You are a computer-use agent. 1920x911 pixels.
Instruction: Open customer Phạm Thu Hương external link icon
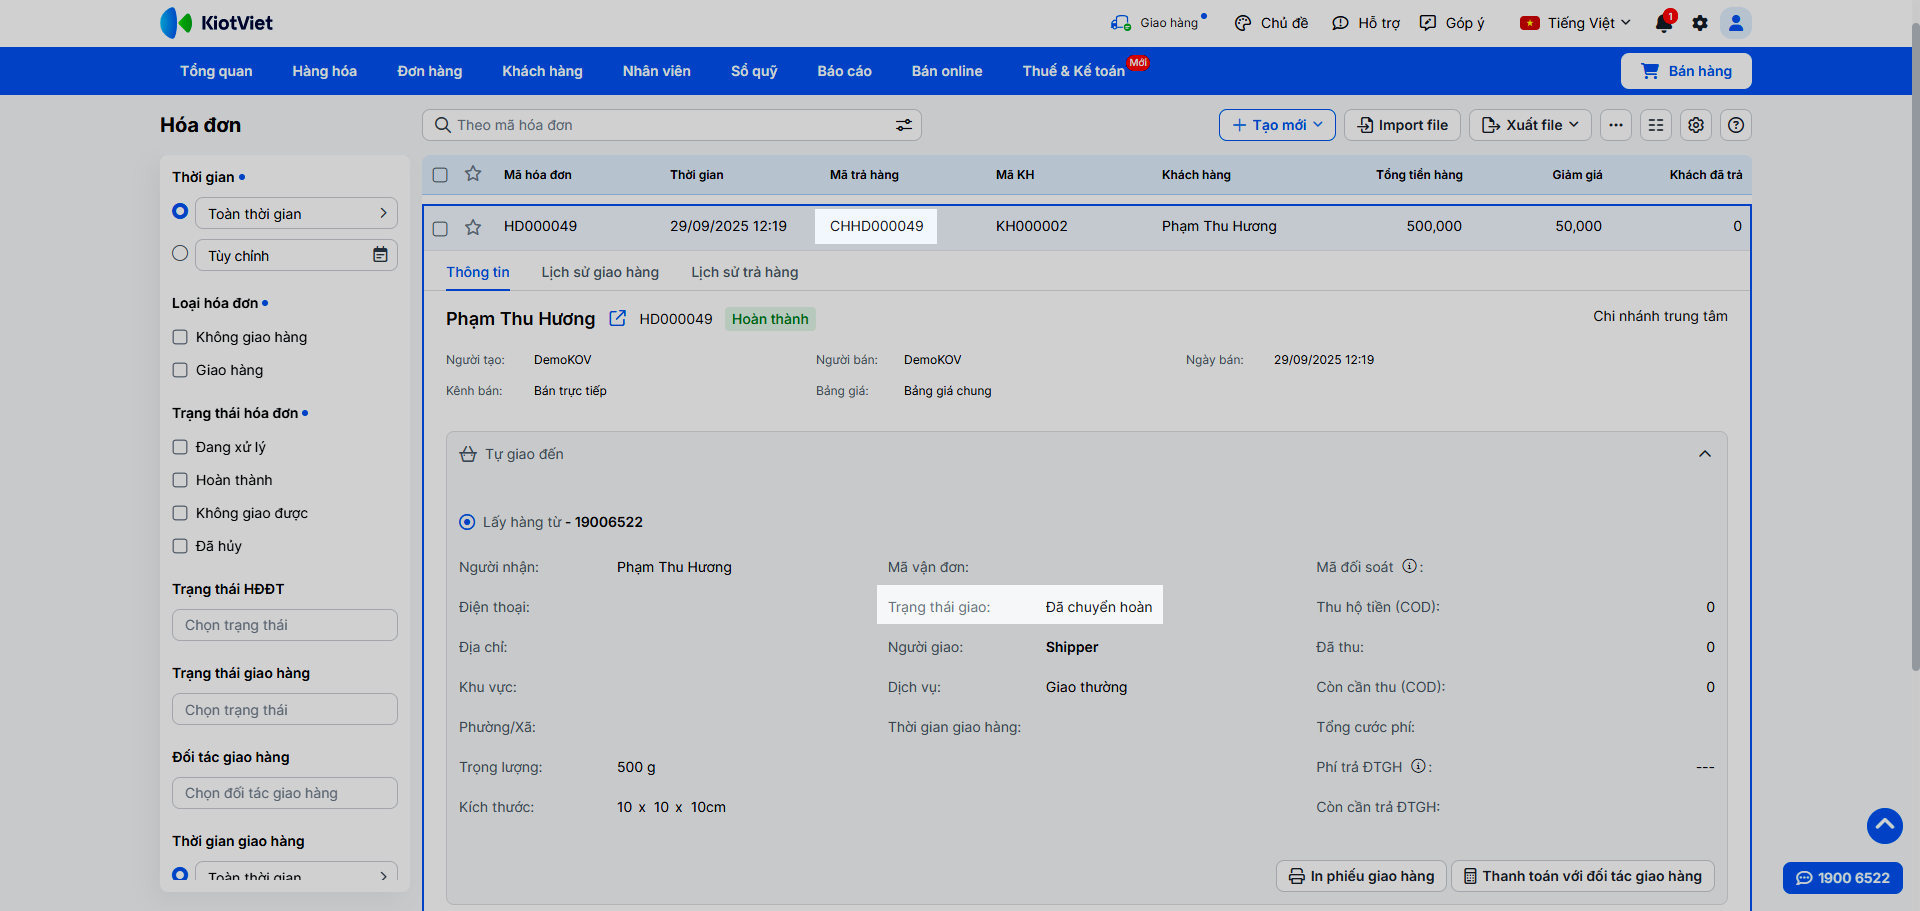pyautogui.click(x=618, y=318)
